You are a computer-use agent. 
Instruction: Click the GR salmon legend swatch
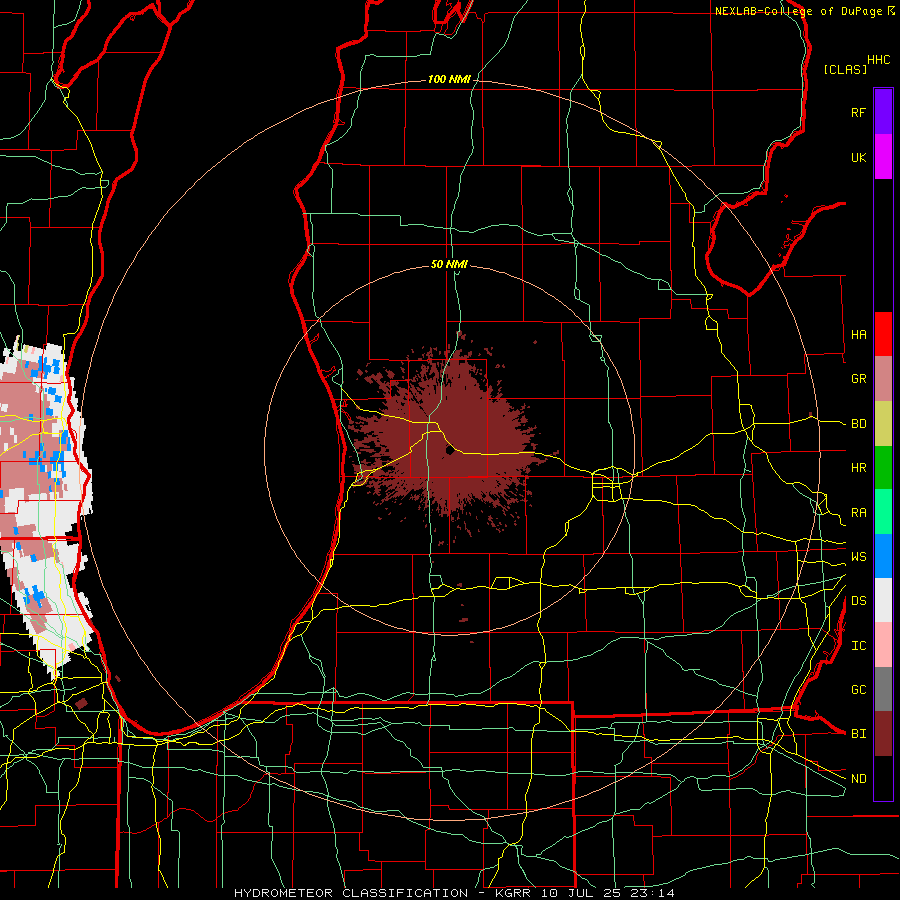pyautogui.click(x=883, y=379)
